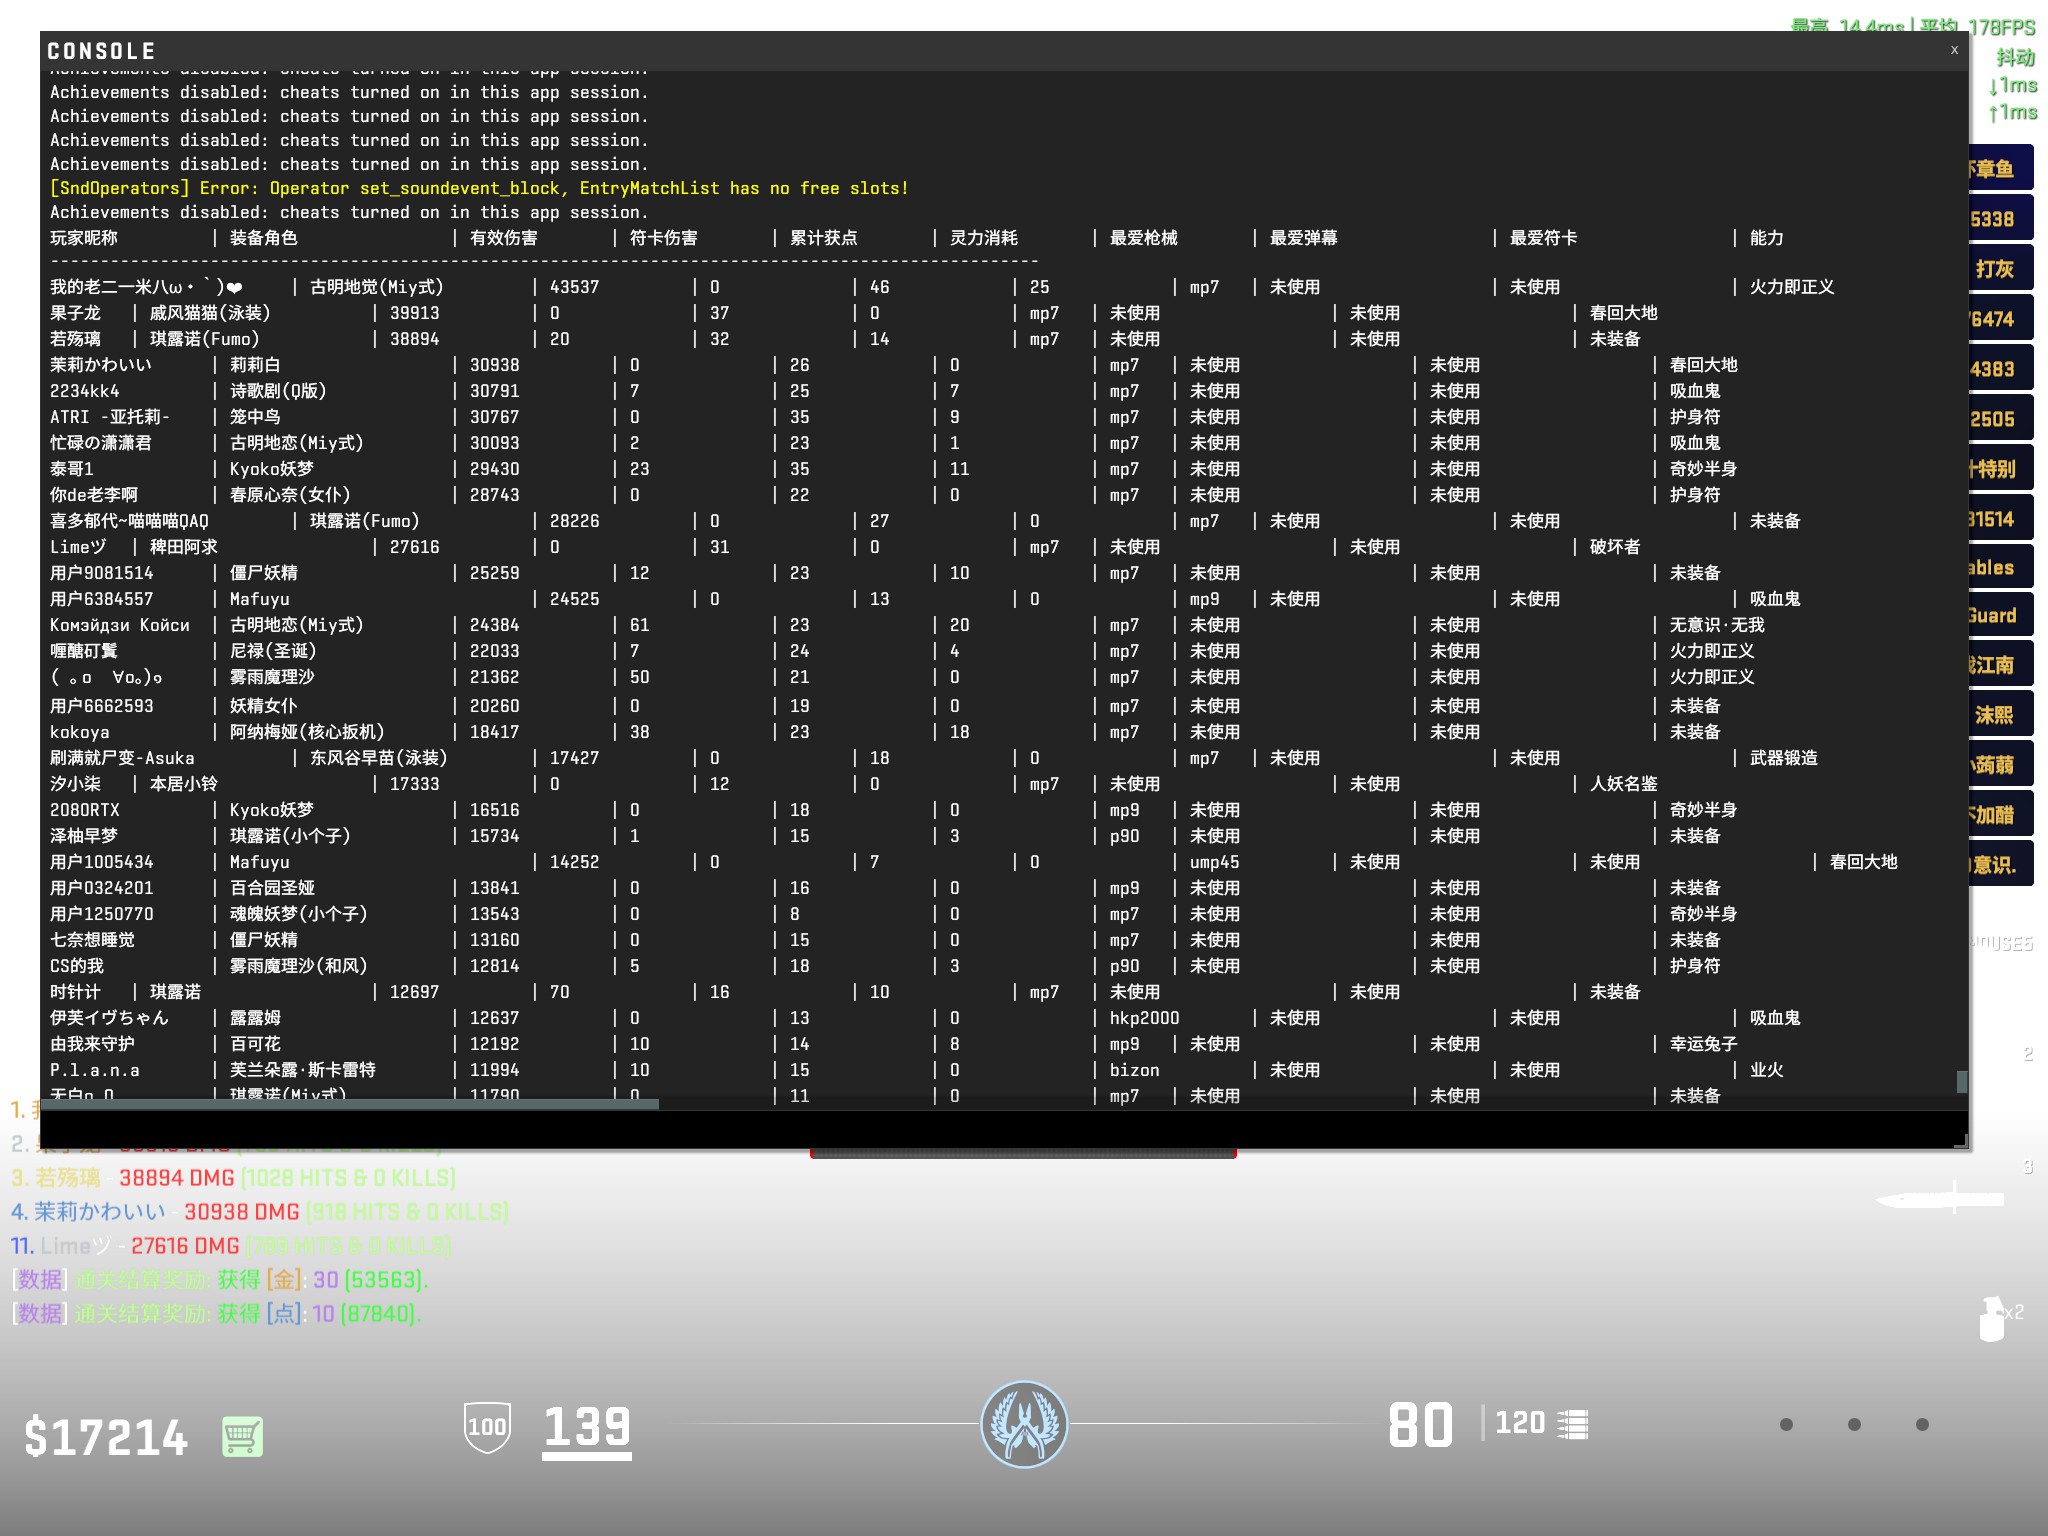Viewport: 2048px width, 1536px height.
Task: Click the black console command input field
Action: tap(1000, 1129)
